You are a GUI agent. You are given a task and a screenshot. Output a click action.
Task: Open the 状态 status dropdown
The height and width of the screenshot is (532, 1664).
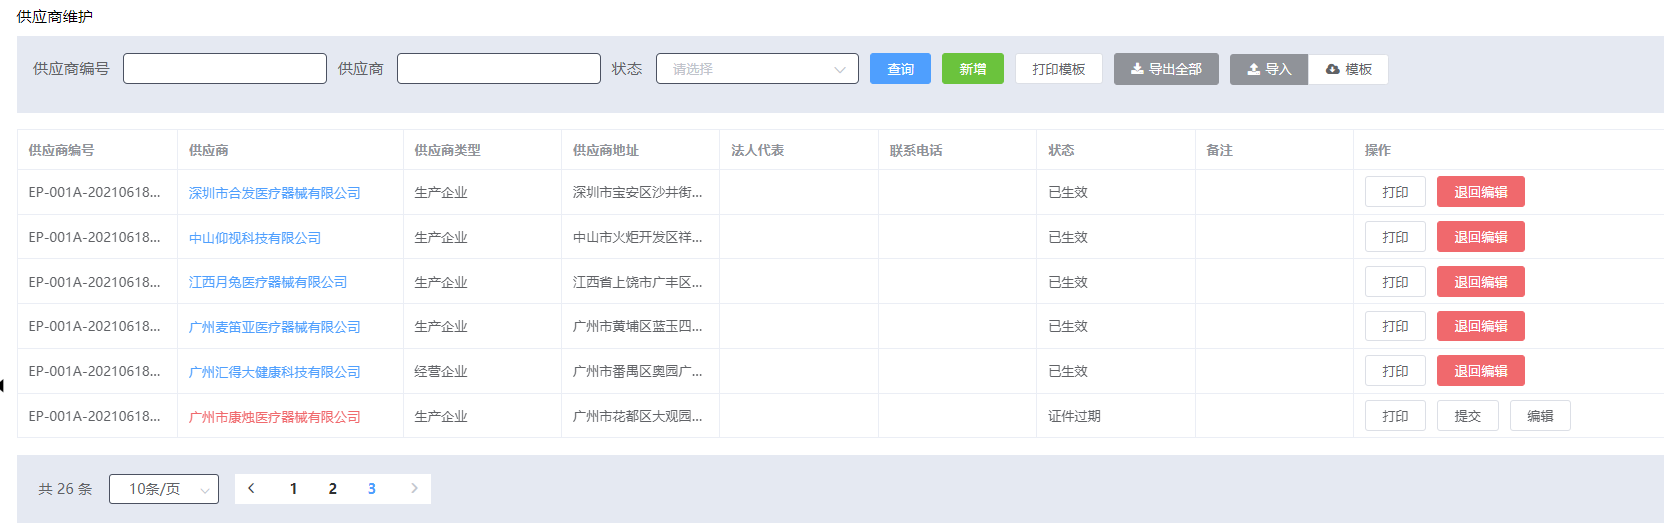click(x=757, y=69)
